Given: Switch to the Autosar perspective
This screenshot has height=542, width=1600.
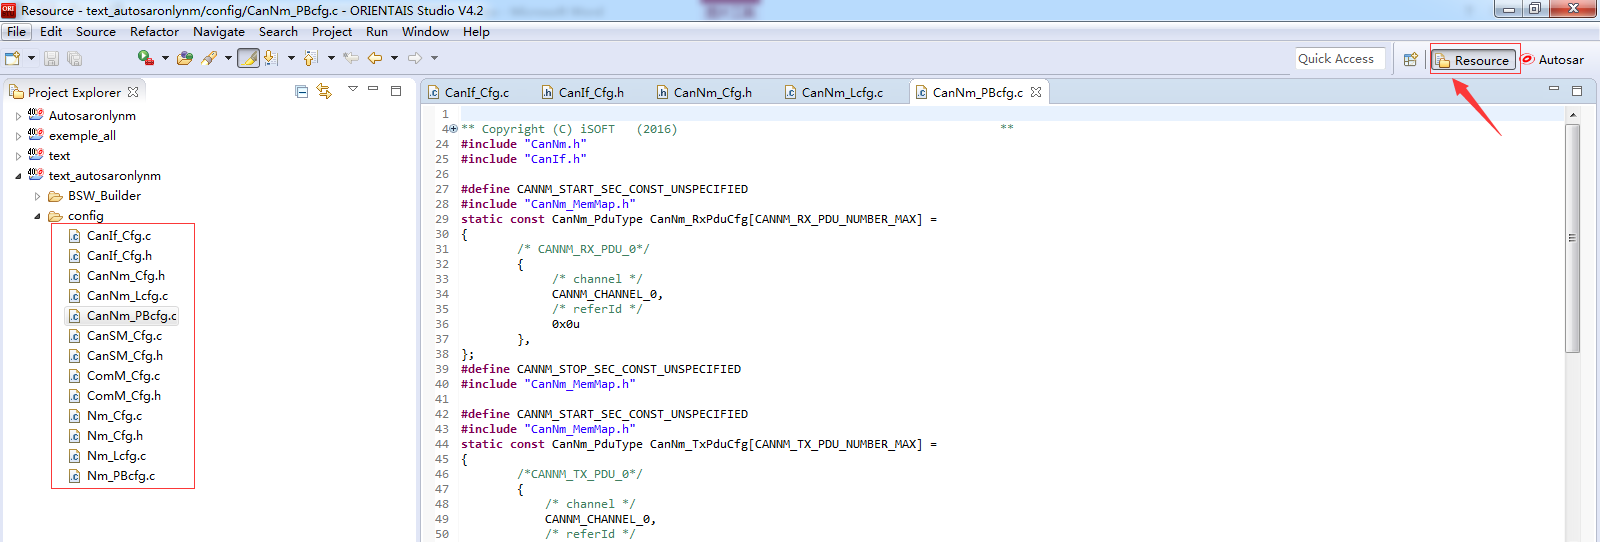Looking at the screenshot, I should coord(1553,60).
